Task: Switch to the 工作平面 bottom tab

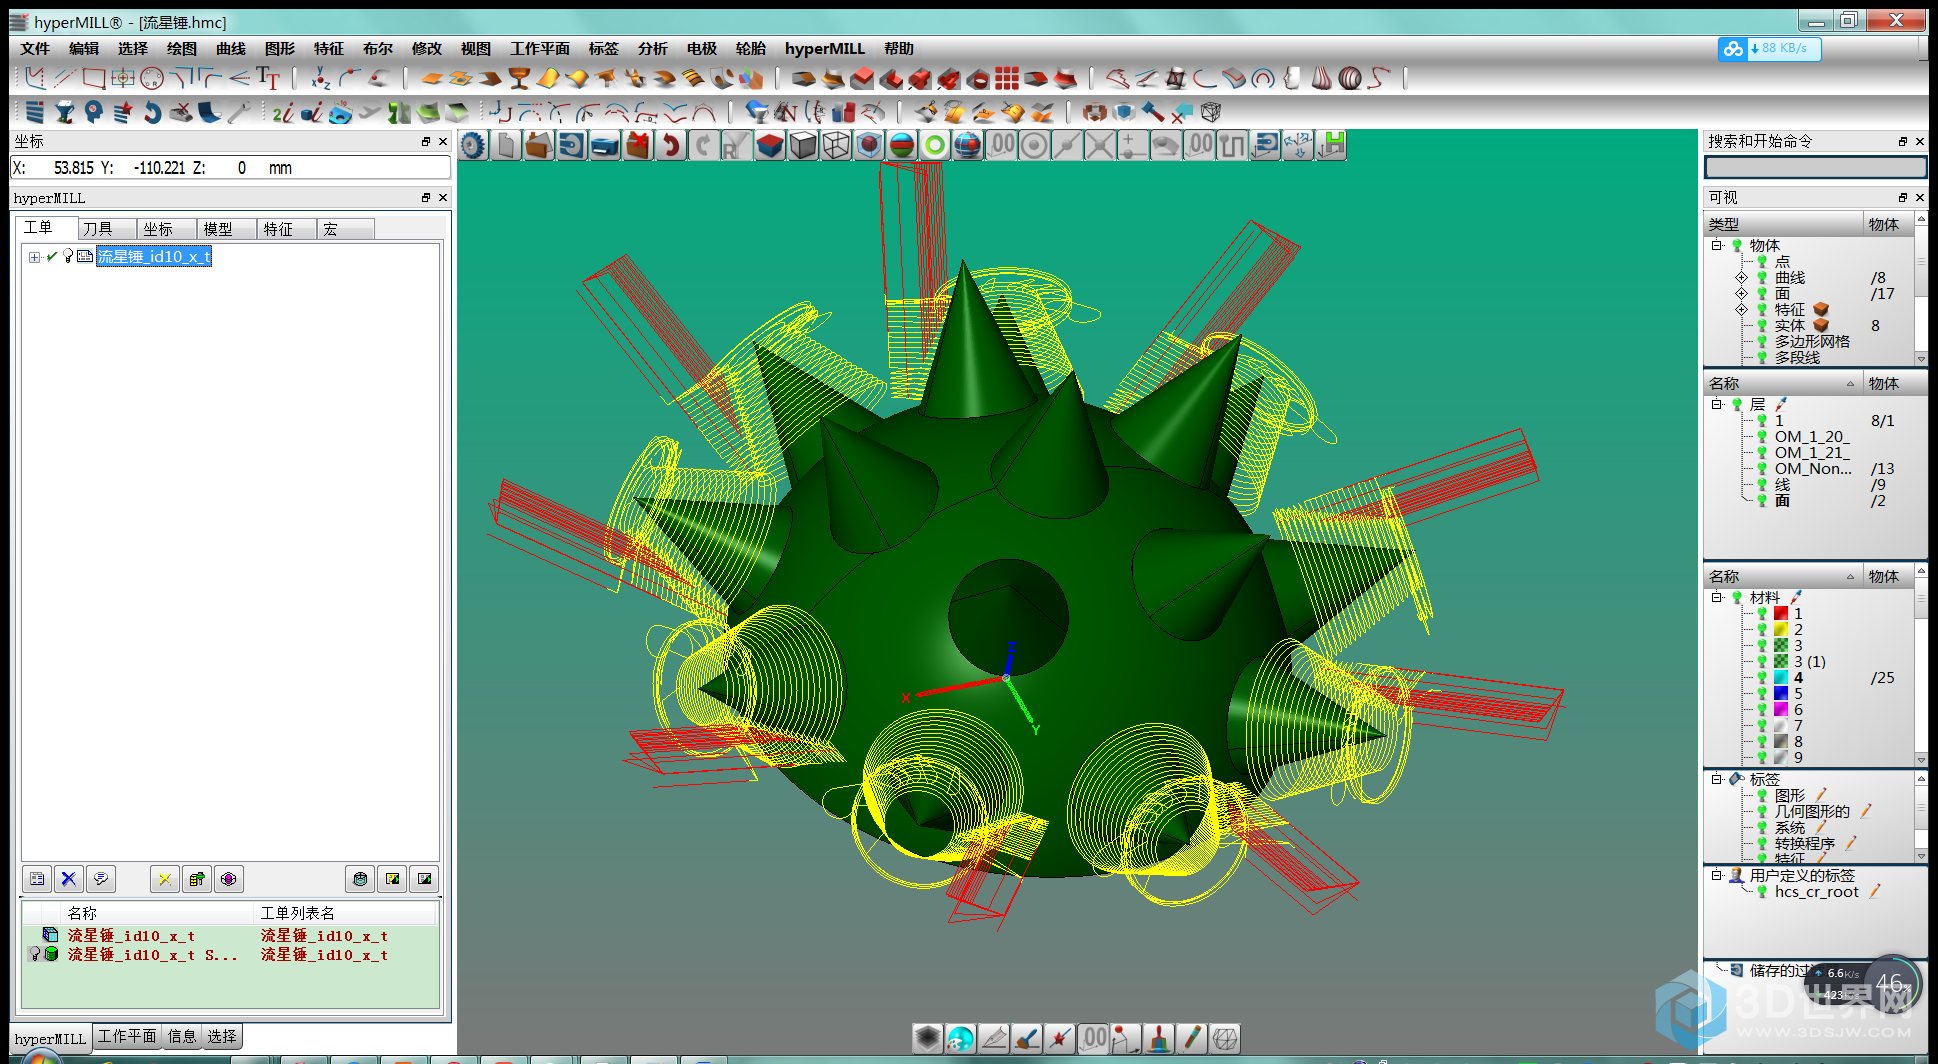Action: click(127, 1037)
